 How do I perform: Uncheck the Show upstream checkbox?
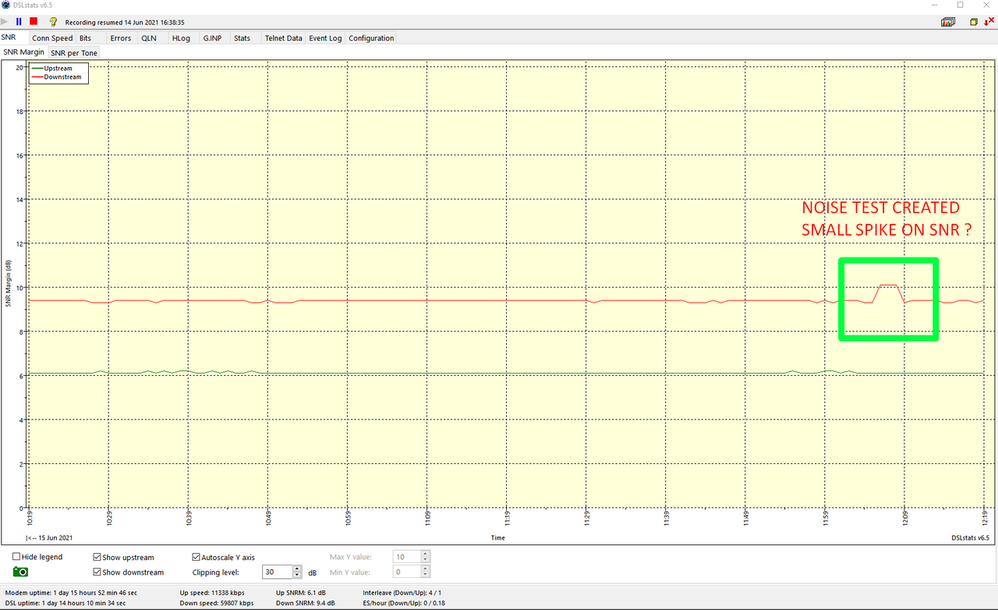pyautogui.click(x=97, y=557)
